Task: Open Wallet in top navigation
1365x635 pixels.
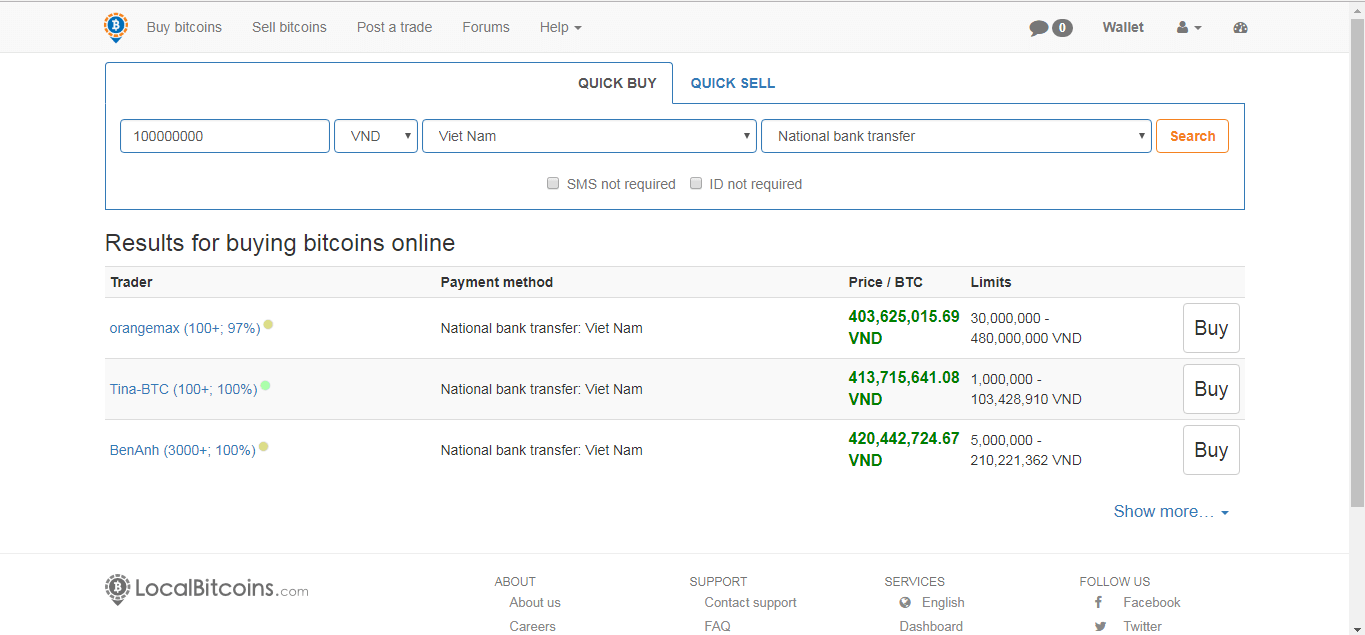Action: [x=1123, y=27]
